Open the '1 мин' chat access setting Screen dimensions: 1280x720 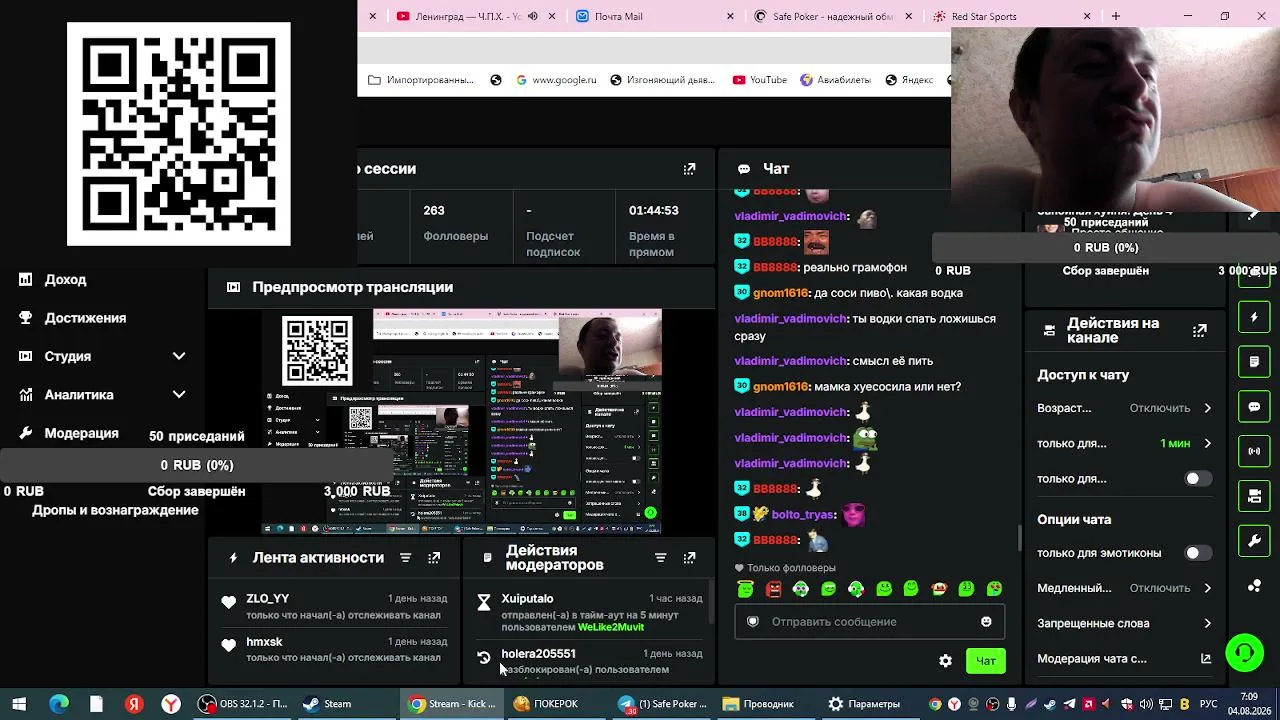pos(1125,443)
